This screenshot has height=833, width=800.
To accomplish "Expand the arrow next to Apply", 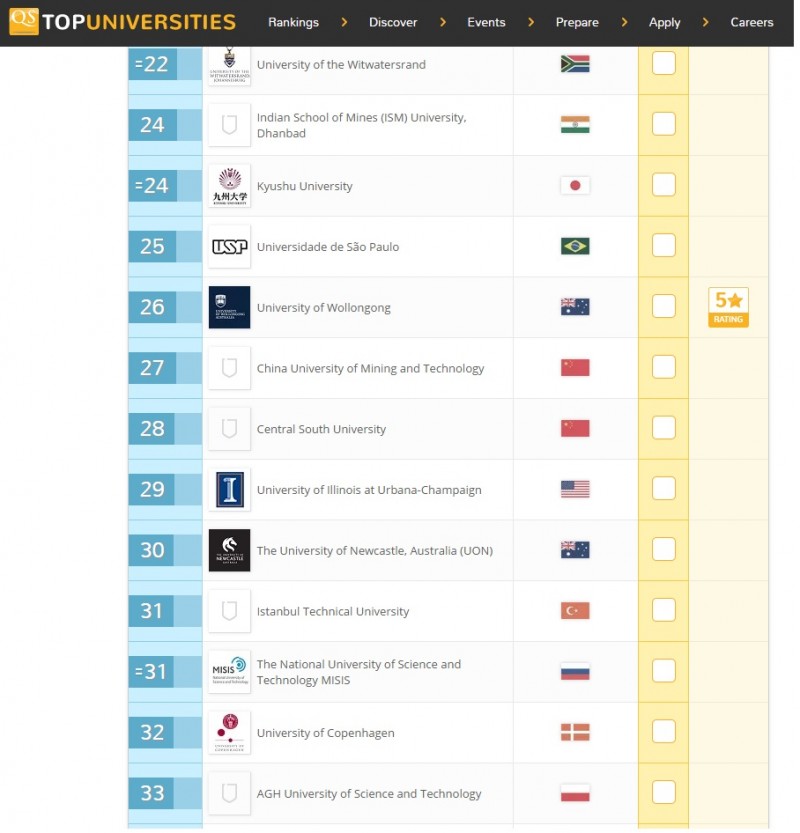I will click(705, 22).
